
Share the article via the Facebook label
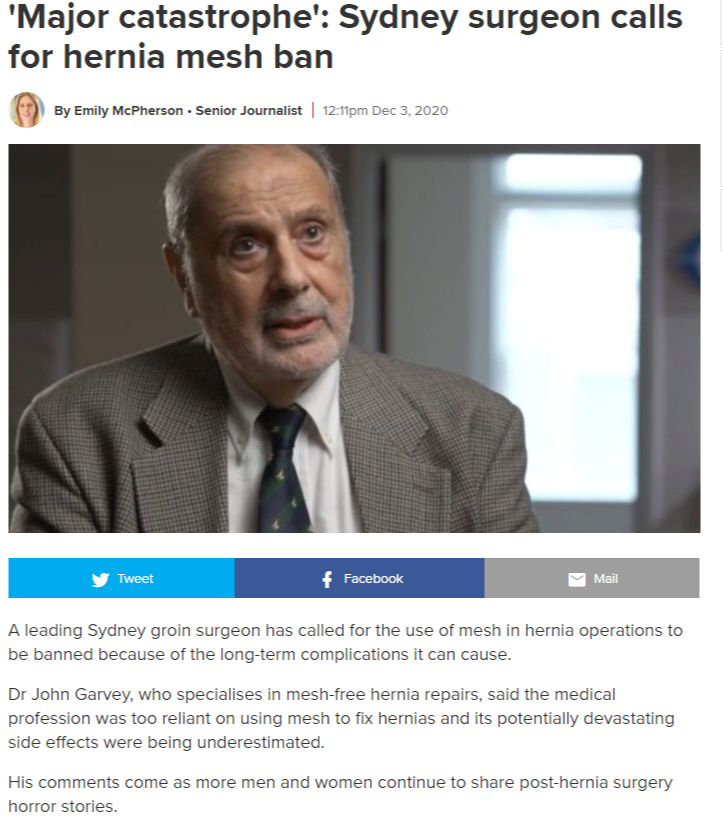[x=373, y=579]
